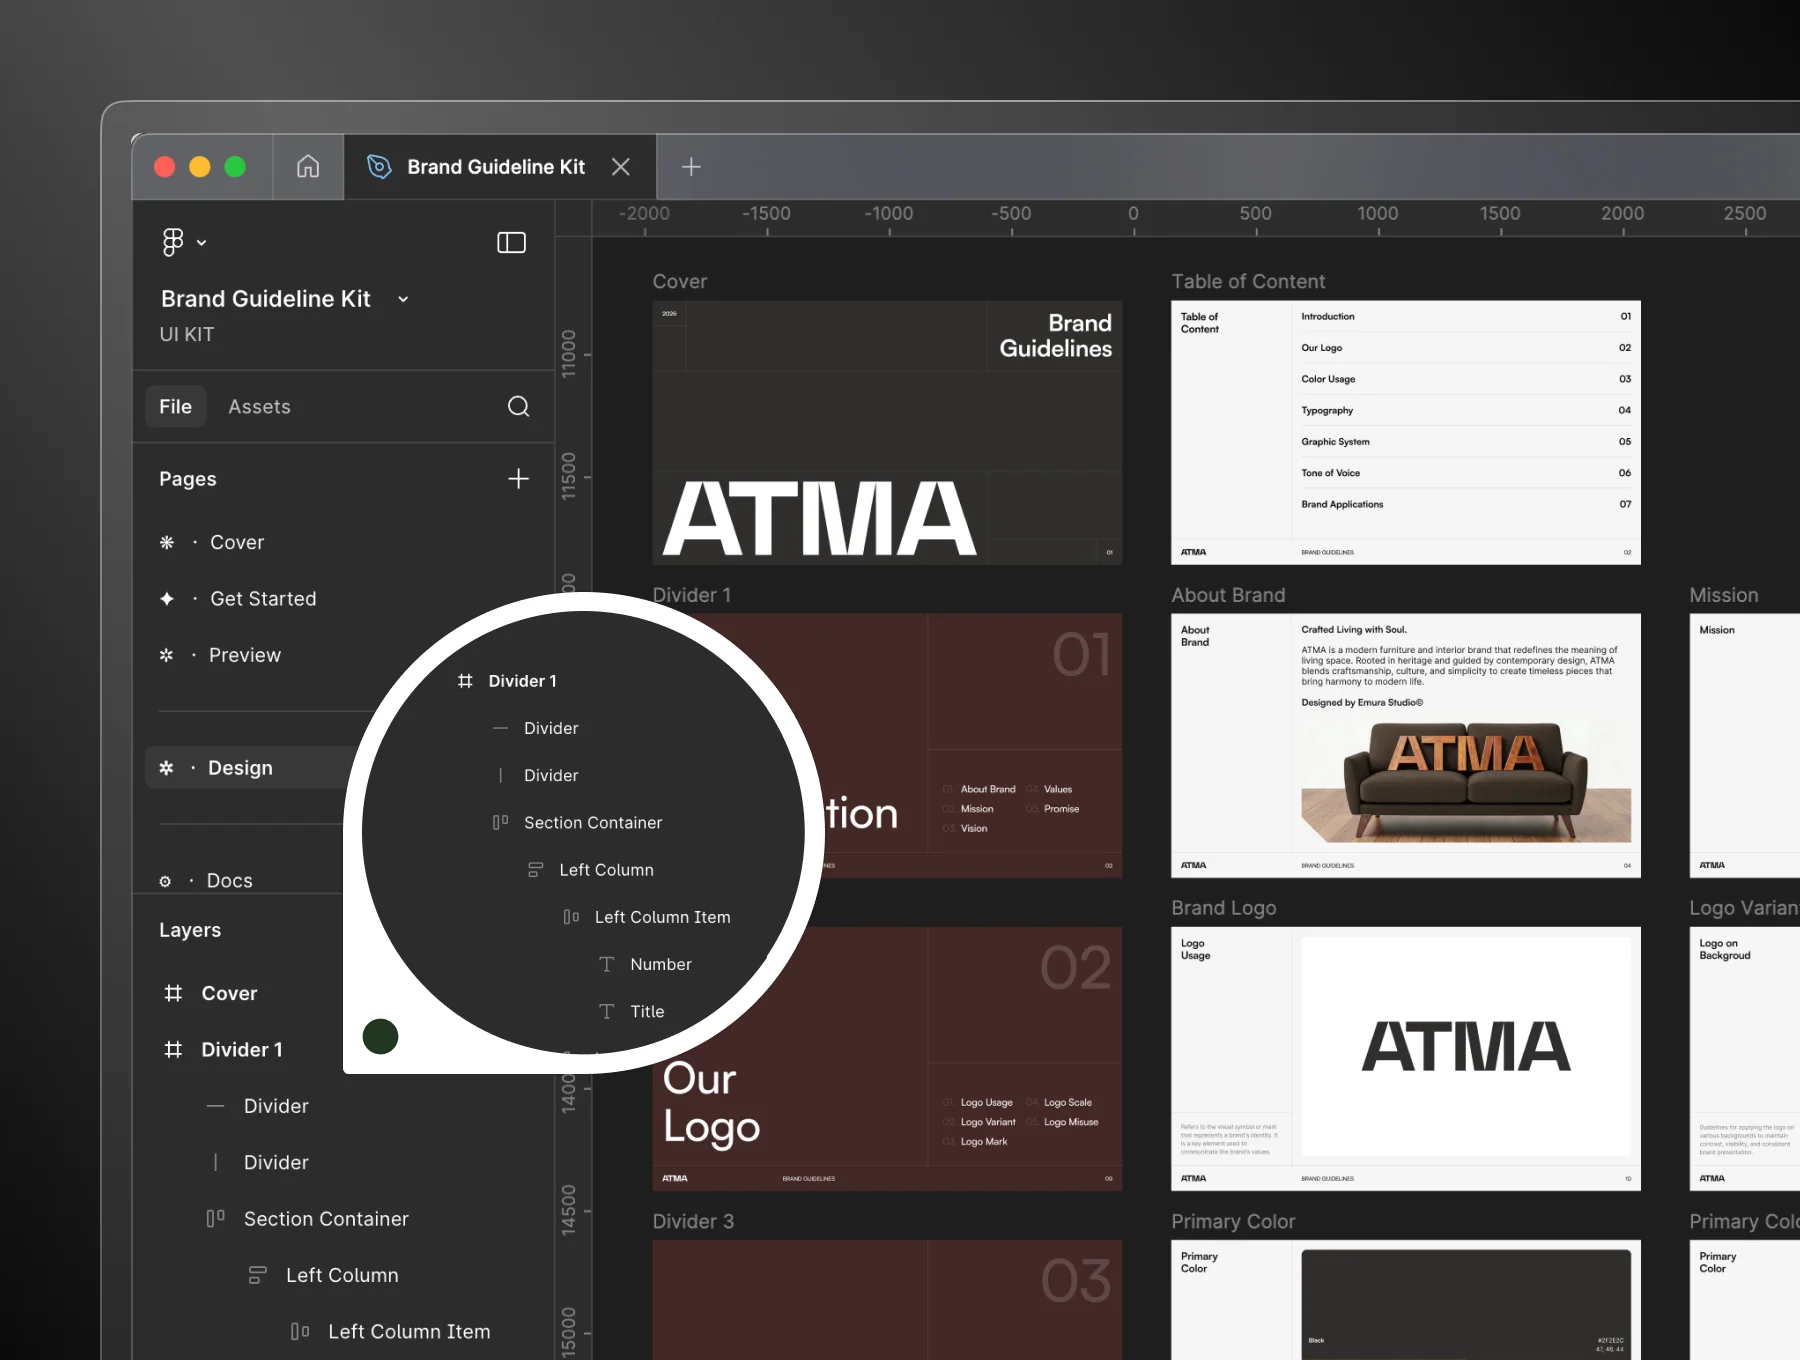Click the layout icon beside Left Column in sidebar
The image size is (1800, 1360).
[257, 1275]
